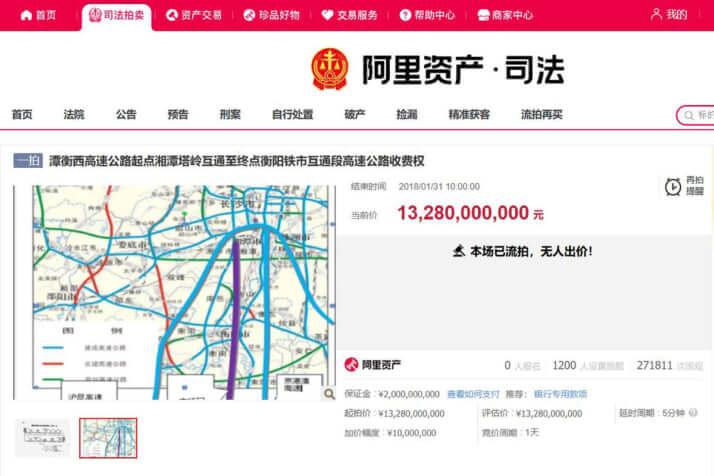Click the heart icon by 交易服务
714x476 pixels.
coord(327,15)
